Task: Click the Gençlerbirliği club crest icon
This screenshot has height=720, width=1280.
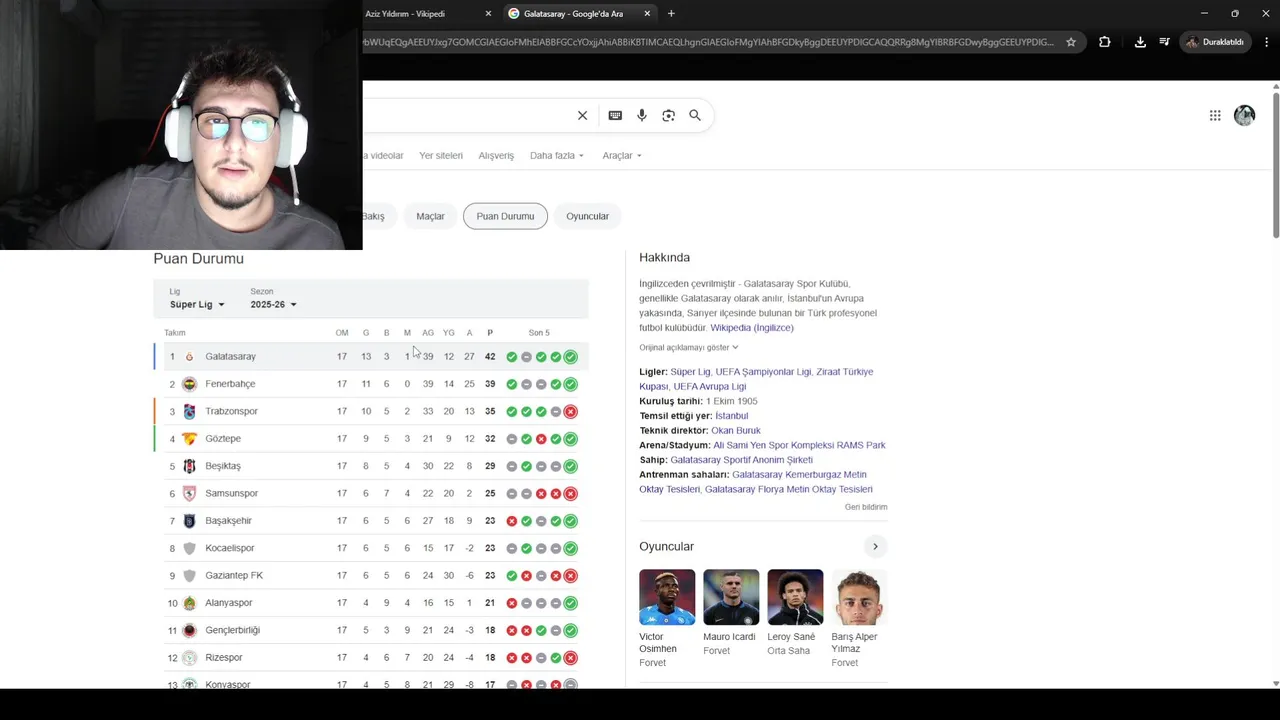Action: (x=189, y=630)
